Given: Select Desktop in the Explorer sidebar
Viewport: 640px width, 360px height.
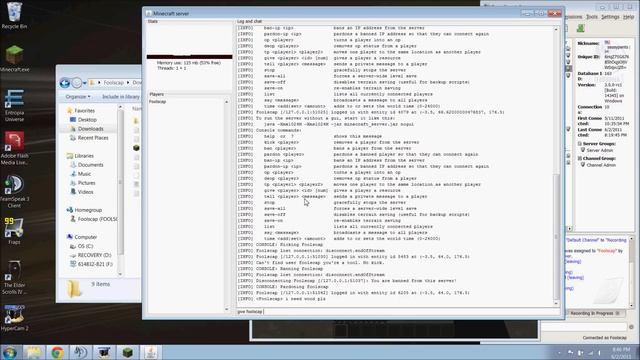Looking at the screenshot, I should click(x=87, y=120).
